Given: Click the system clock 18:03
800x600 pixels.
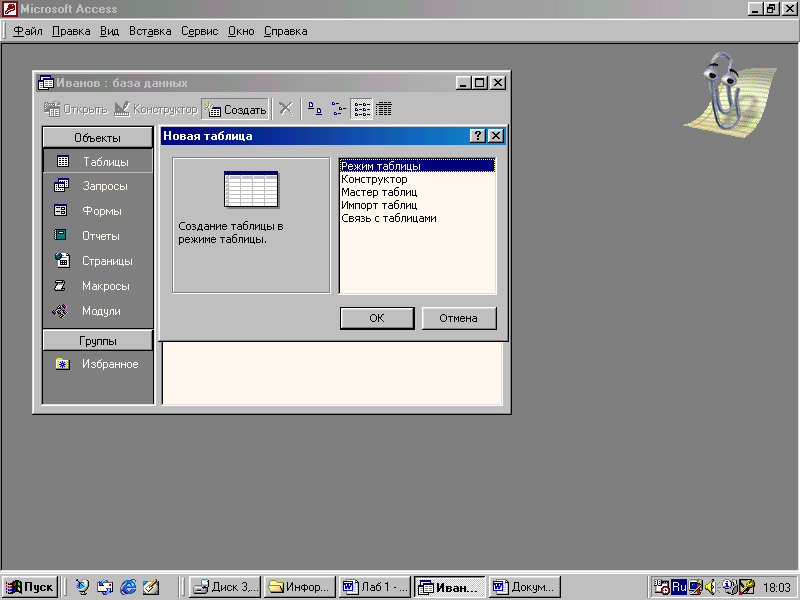Looking at the screenshot, I should coord(777,587).
